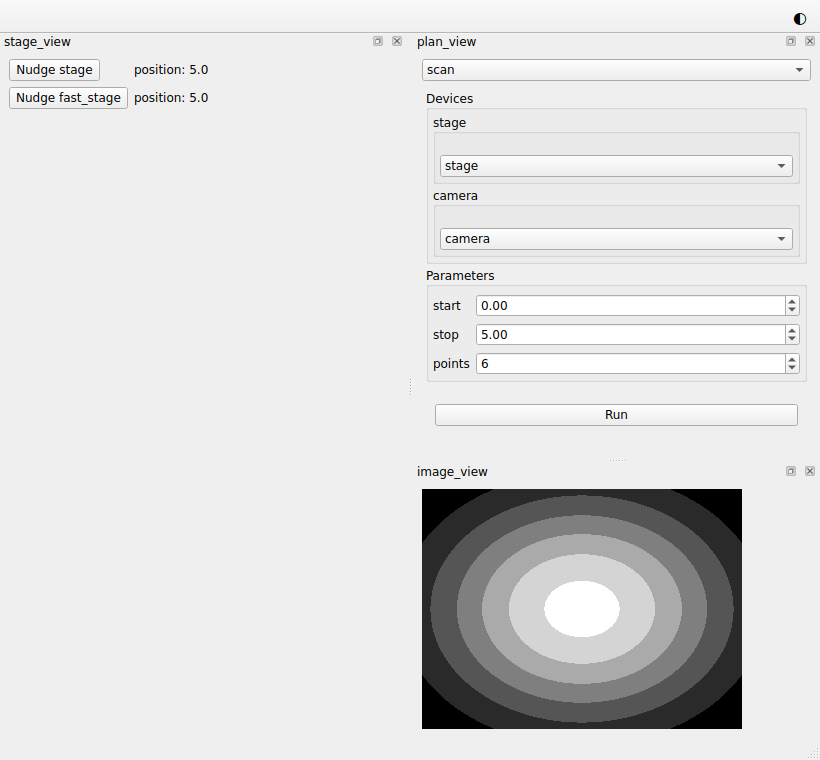Click into the stop value field
The width and height of the screenshot is (820, 760).
[x=630, y=335]
